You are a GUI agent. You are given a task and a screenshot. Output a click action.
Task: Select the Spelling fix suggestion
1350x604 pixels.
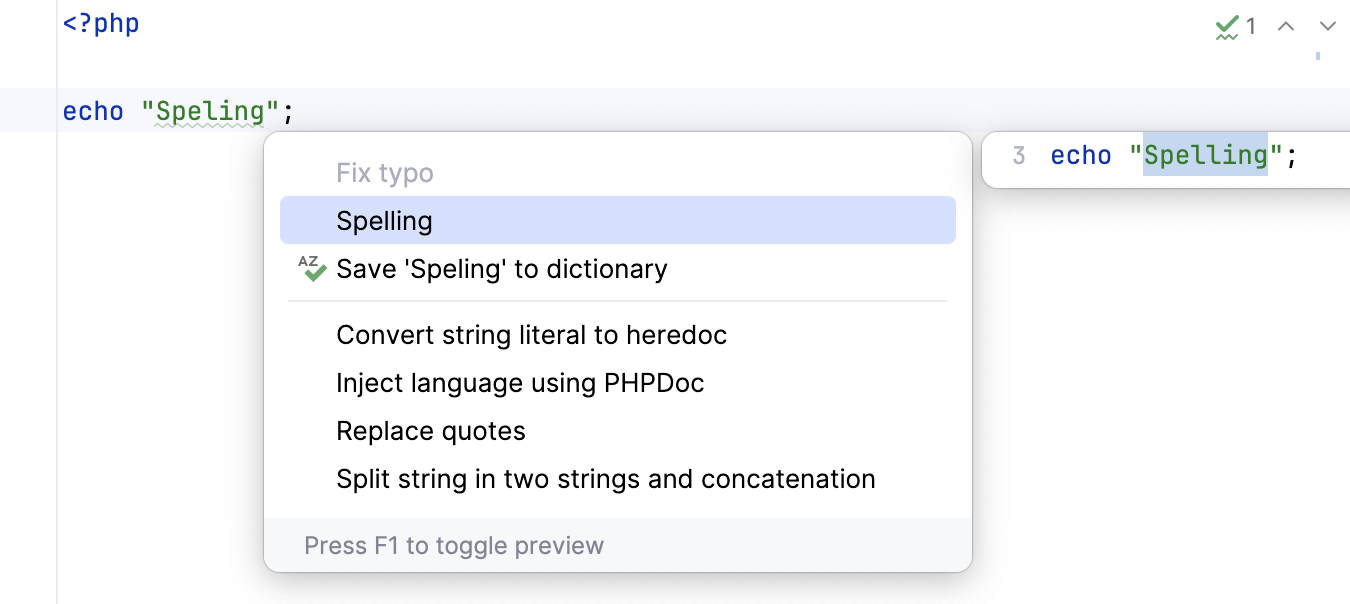[384, 220]
